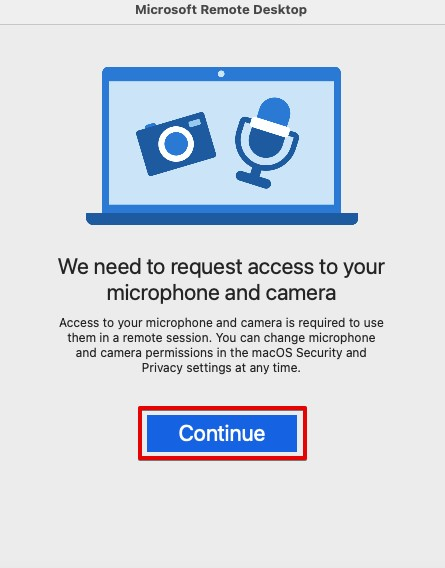Click the microphone icon in the illustration
The image size is (445, 568).
(x=266, y=143)
